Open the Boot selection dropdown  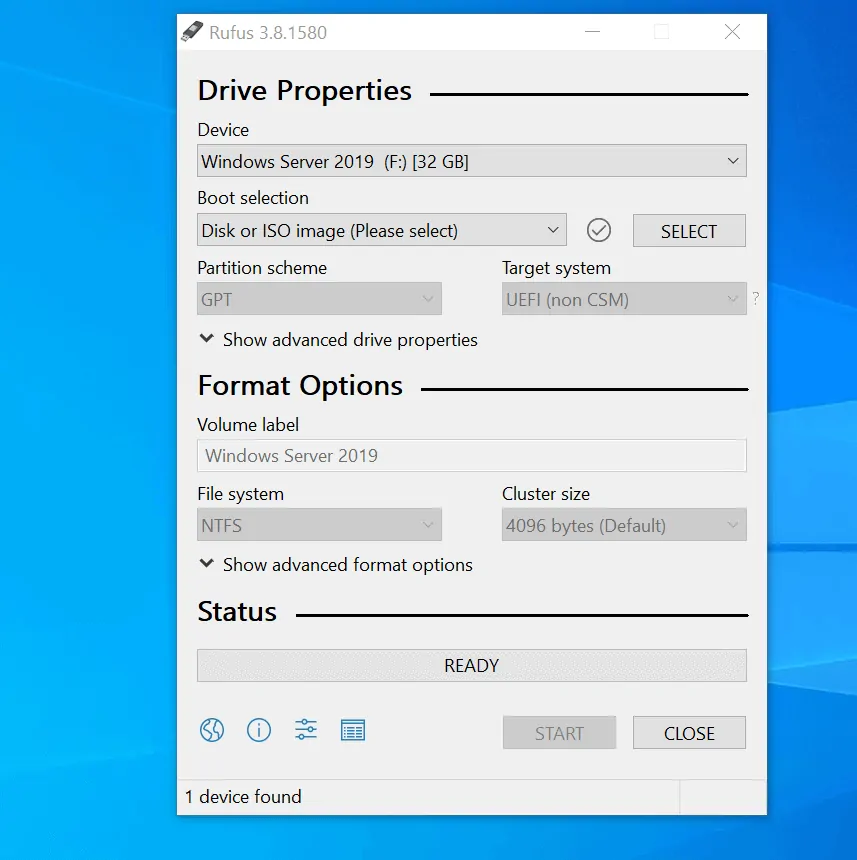coord(381,230)
